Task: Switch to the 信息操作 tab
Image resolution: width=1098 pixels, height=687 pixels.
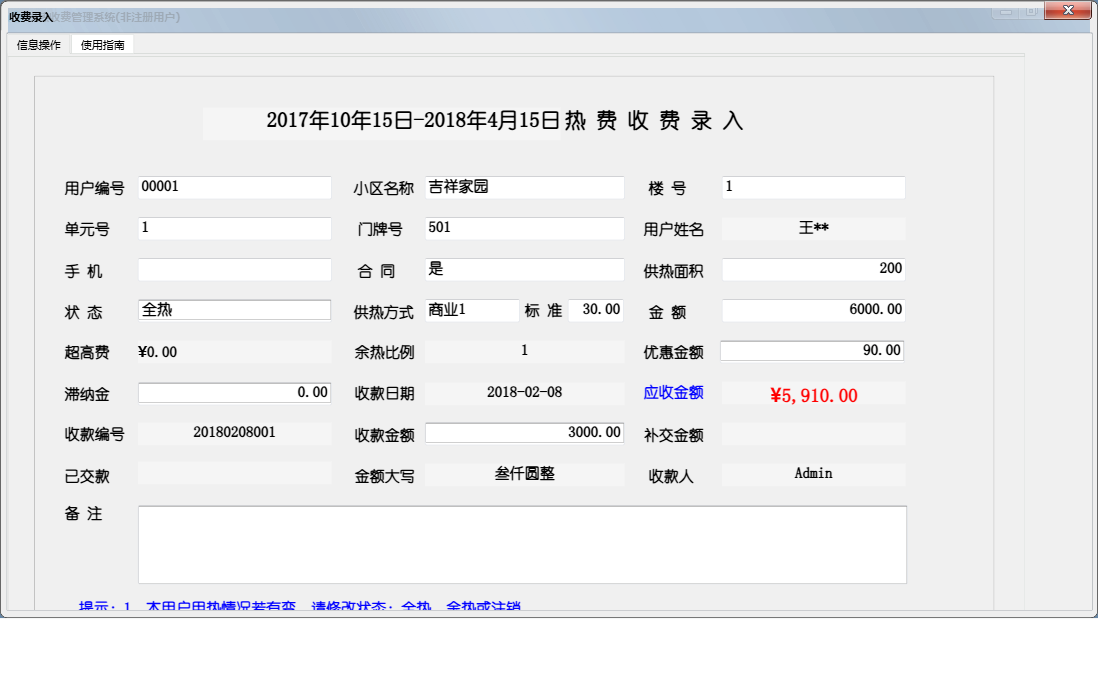Action: coord(37,44)
